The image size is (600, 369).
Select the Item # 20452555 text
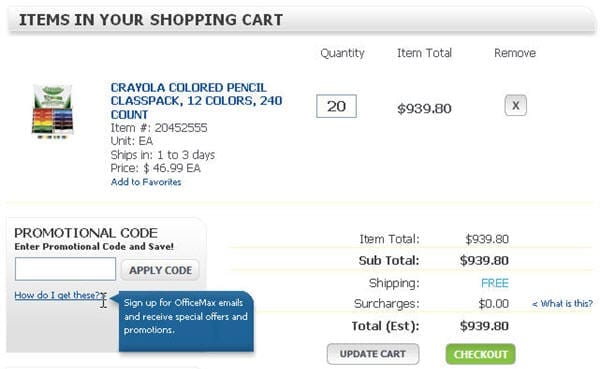coord(159,128)
